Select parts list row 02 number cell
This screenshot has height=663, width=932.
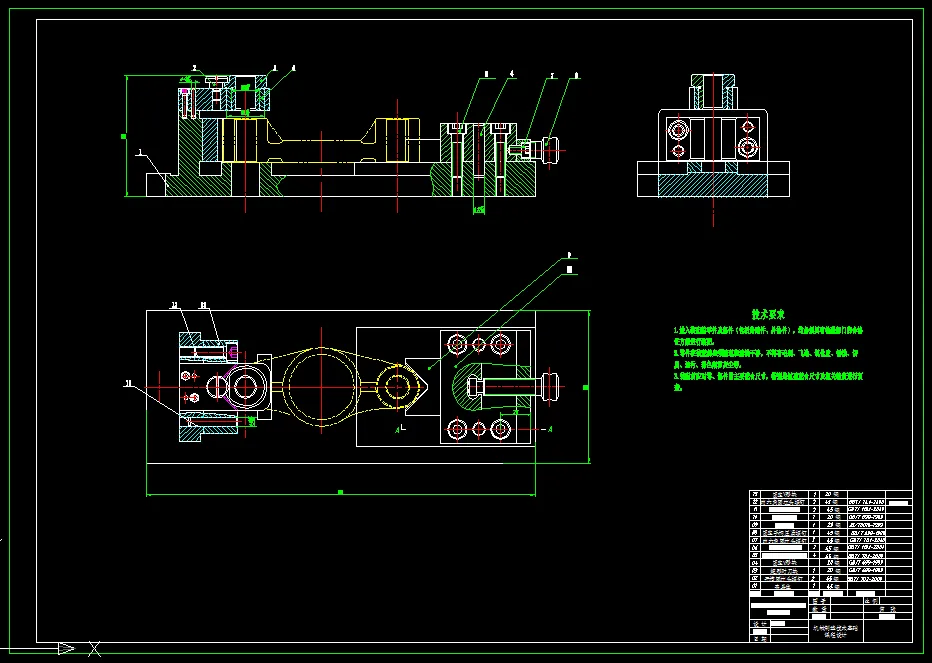[x=755, y=577]
